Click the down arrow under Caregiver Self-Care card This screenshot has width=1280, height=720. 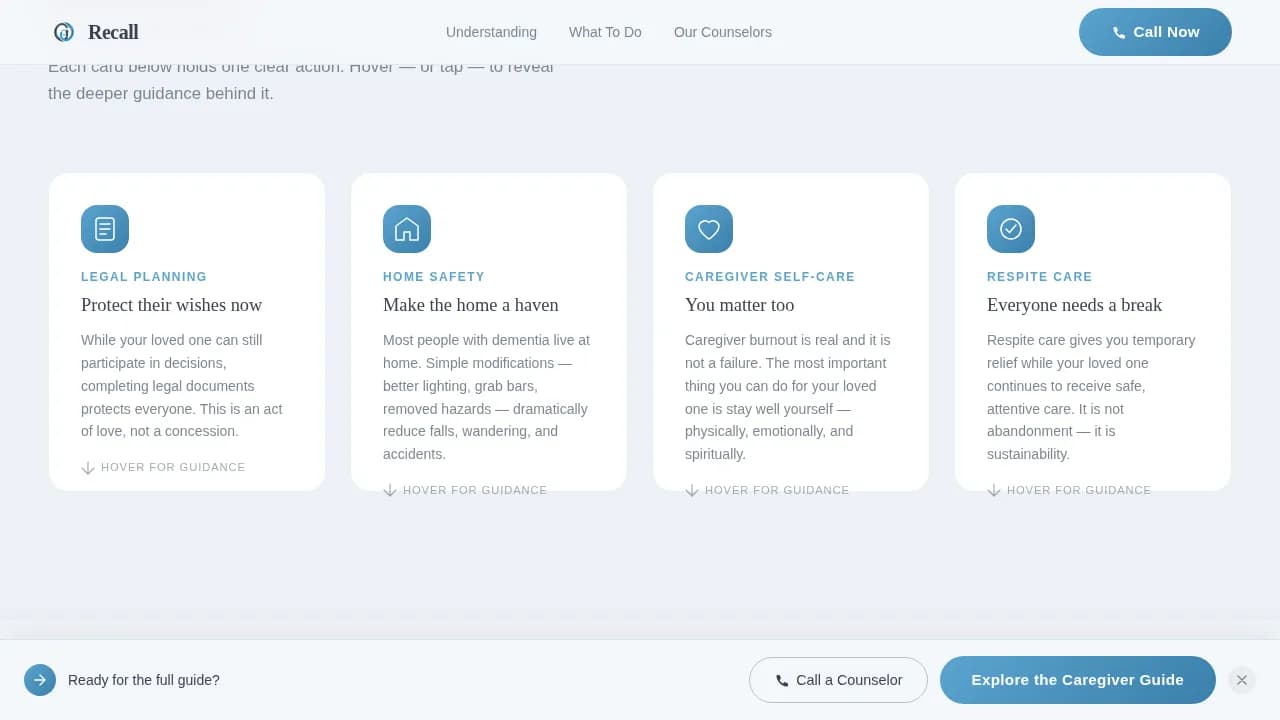tap(692, 491)
